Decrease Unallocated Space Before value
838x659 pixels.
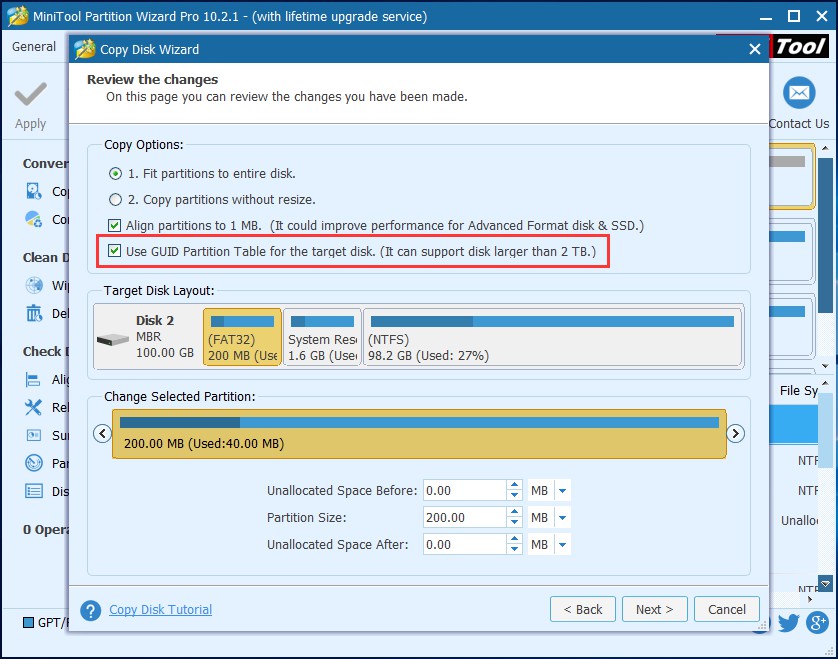[x=514, y=495]
